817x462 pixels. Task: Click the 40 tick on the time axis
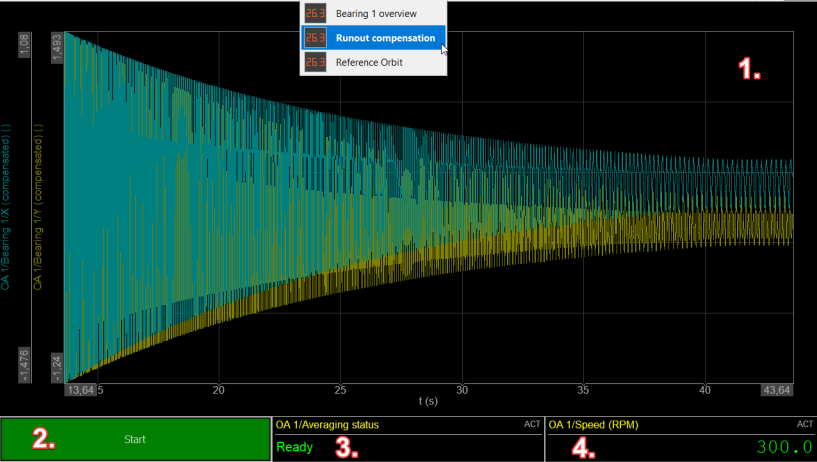[x=704, y=390]
